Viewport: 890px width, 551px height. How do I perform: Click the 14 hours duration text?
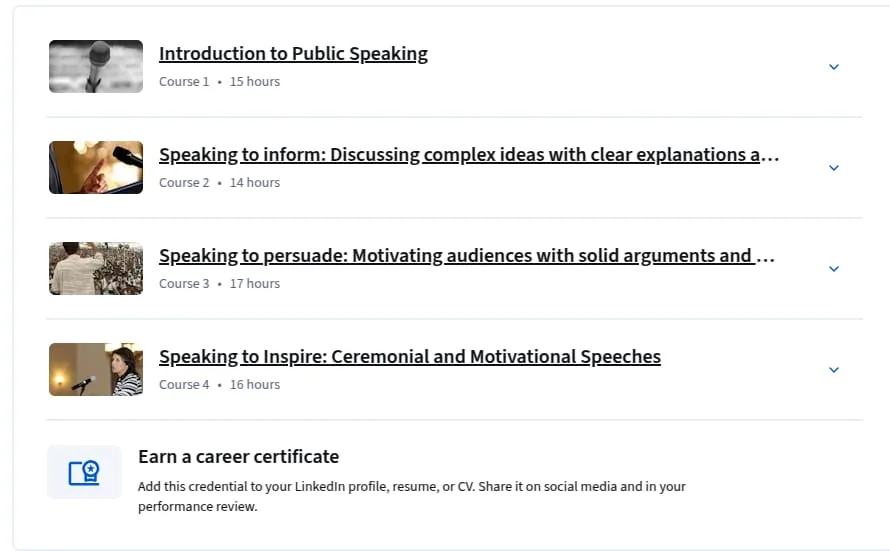255,183
